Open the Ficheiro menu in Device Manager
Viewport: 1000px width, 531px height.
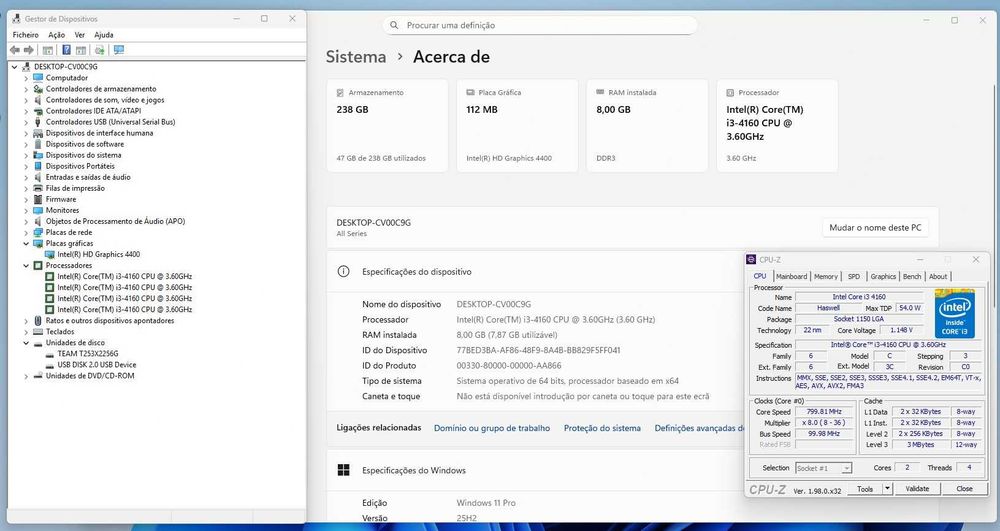click(x=26, y=35)
